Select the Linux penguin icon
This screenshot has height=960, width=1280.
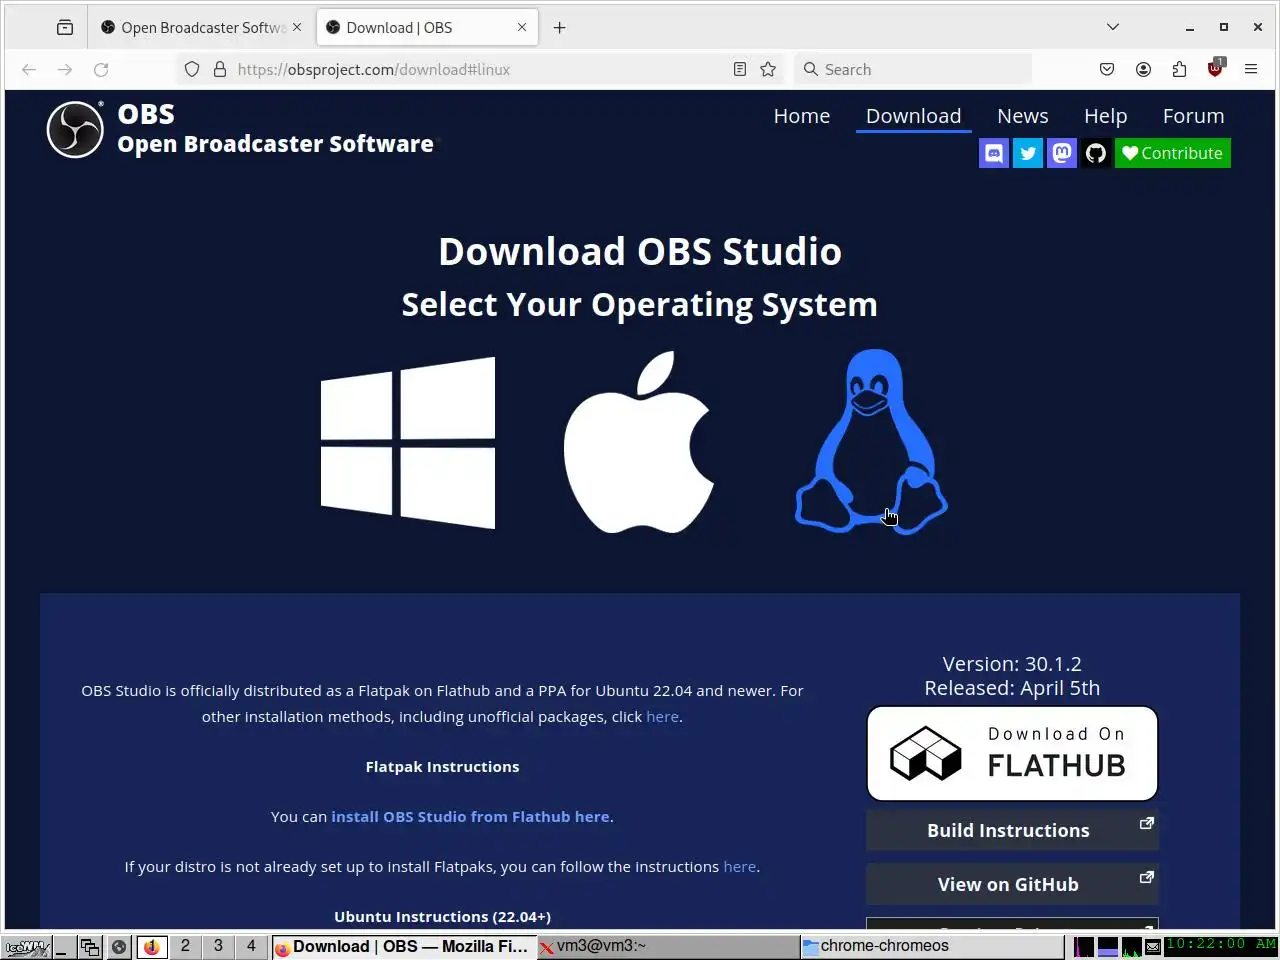click(871, 441)
